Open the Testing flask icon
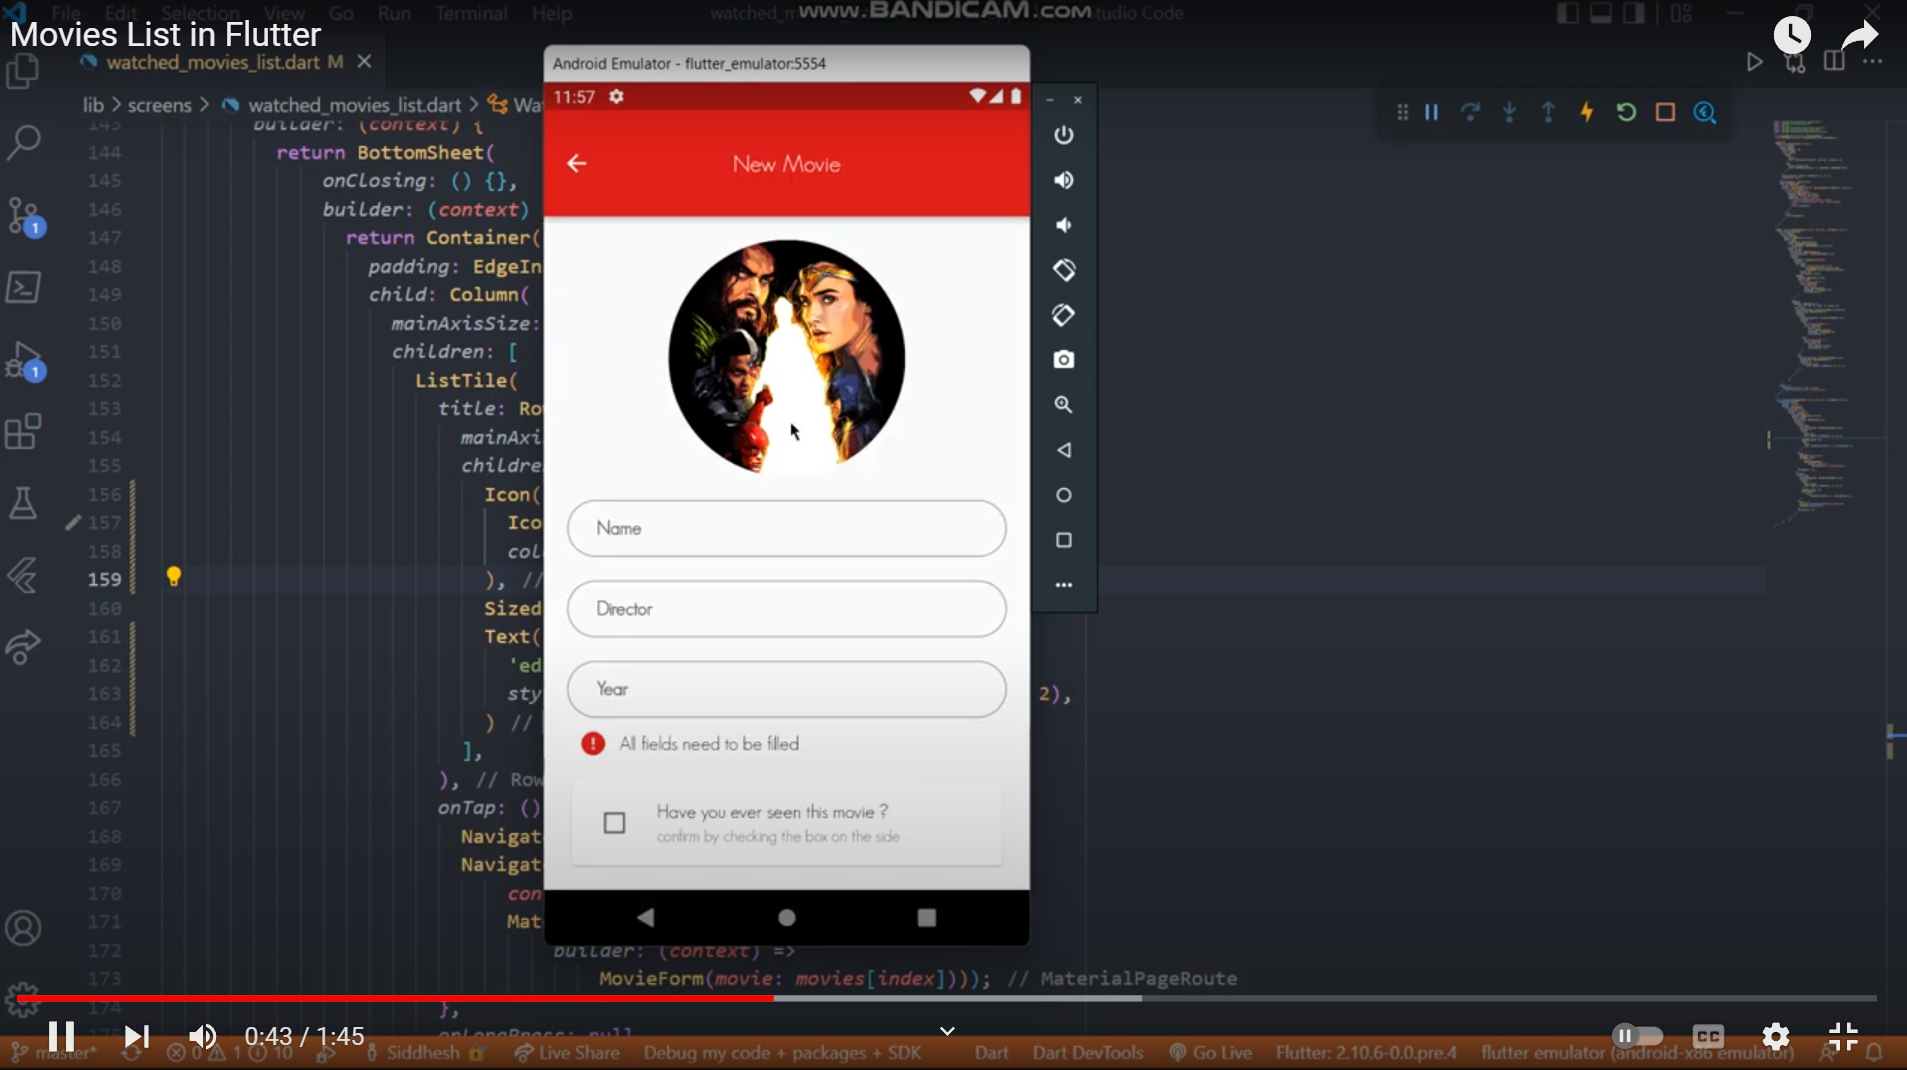 [x=23, y=503]
